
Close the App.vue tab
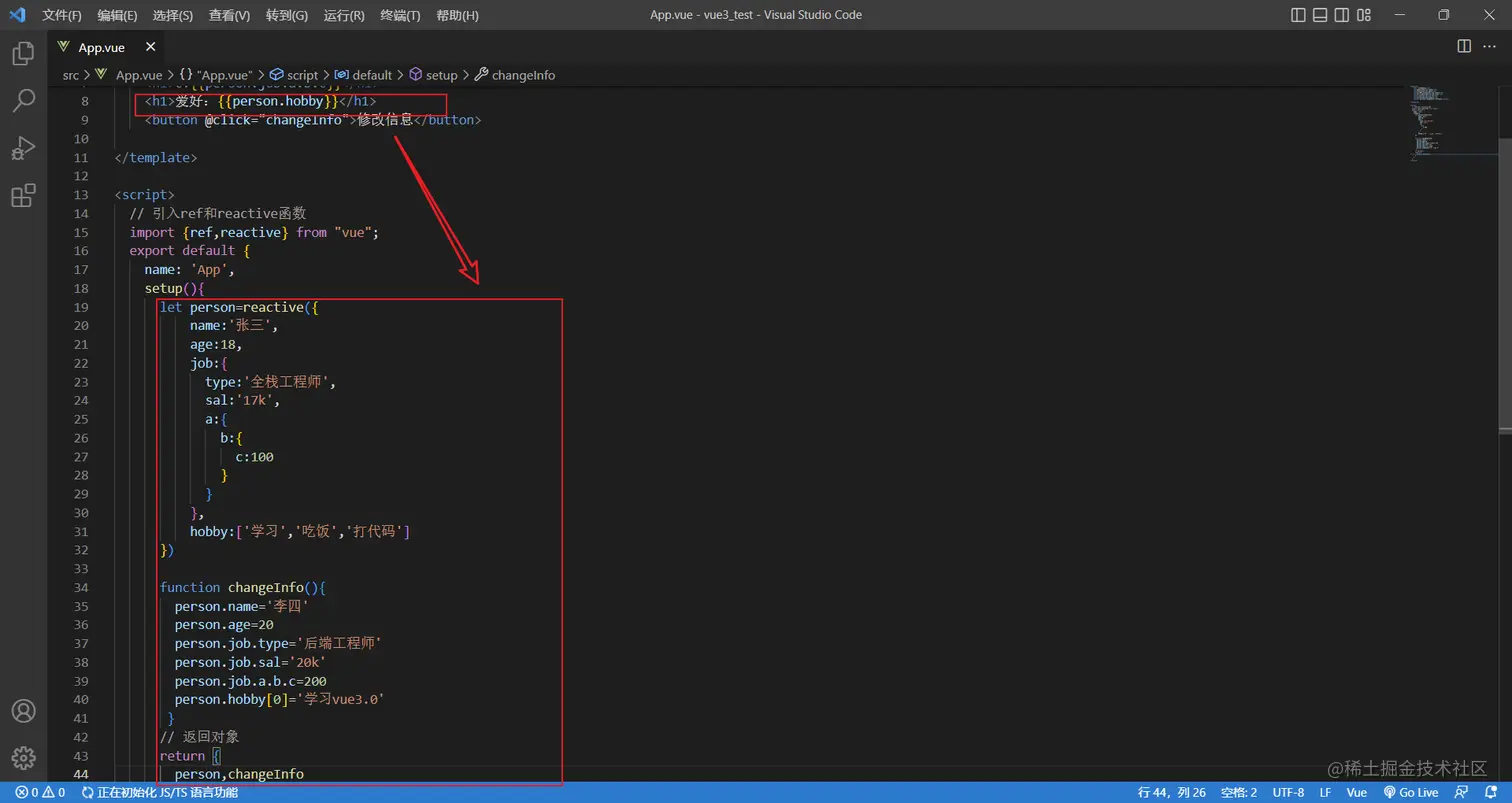(x=151, y=47)
